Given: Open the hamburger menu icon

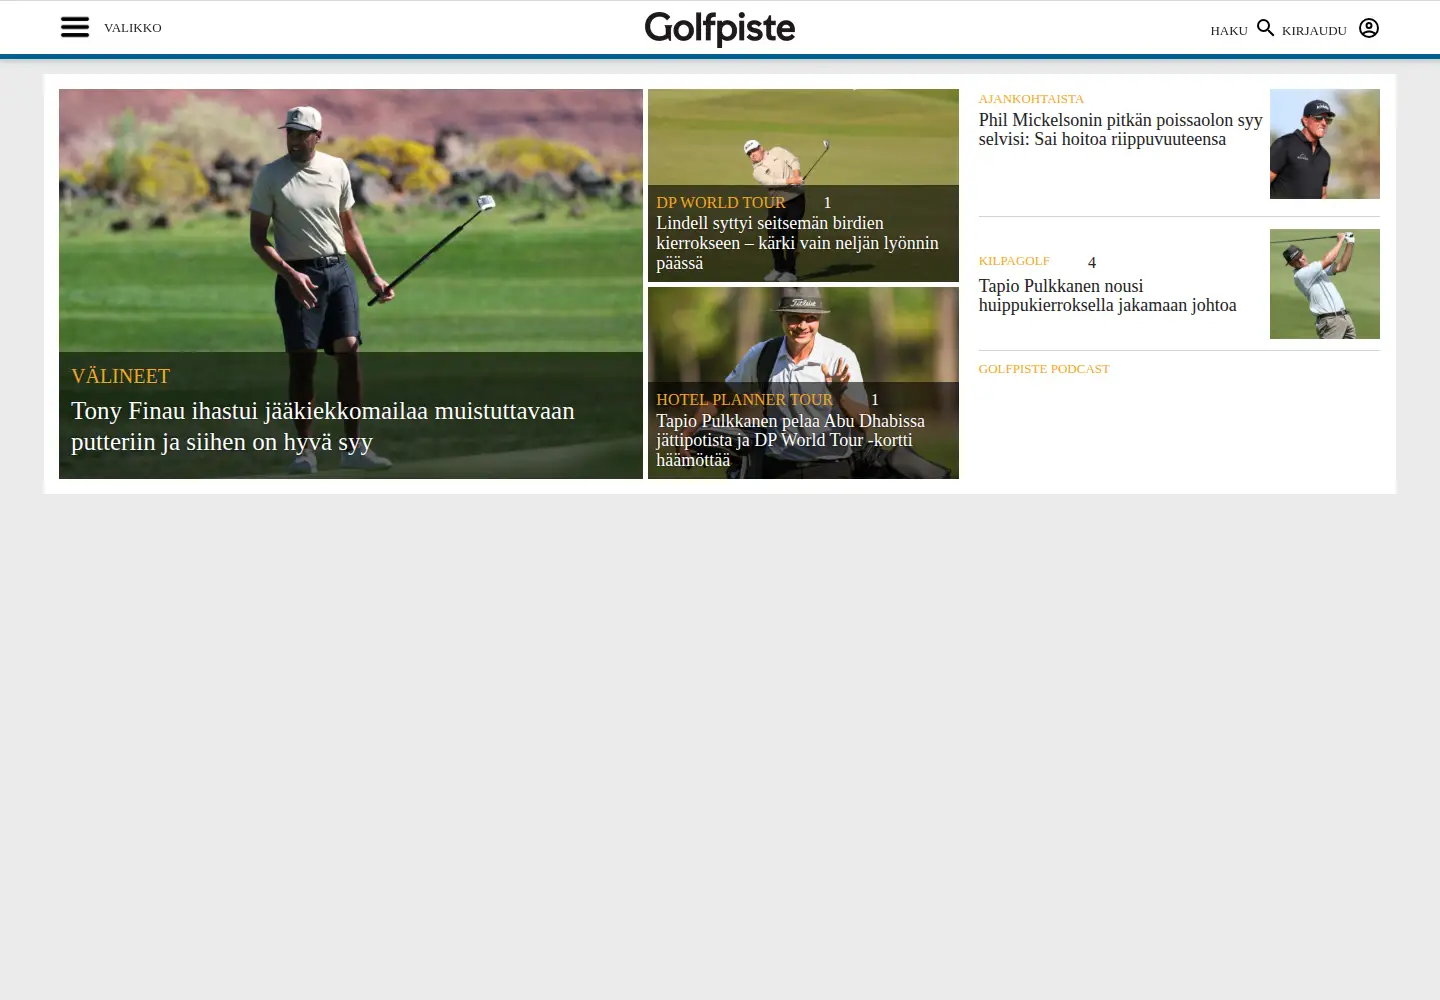Looking at the screenshot, I should tap(75, 27).
